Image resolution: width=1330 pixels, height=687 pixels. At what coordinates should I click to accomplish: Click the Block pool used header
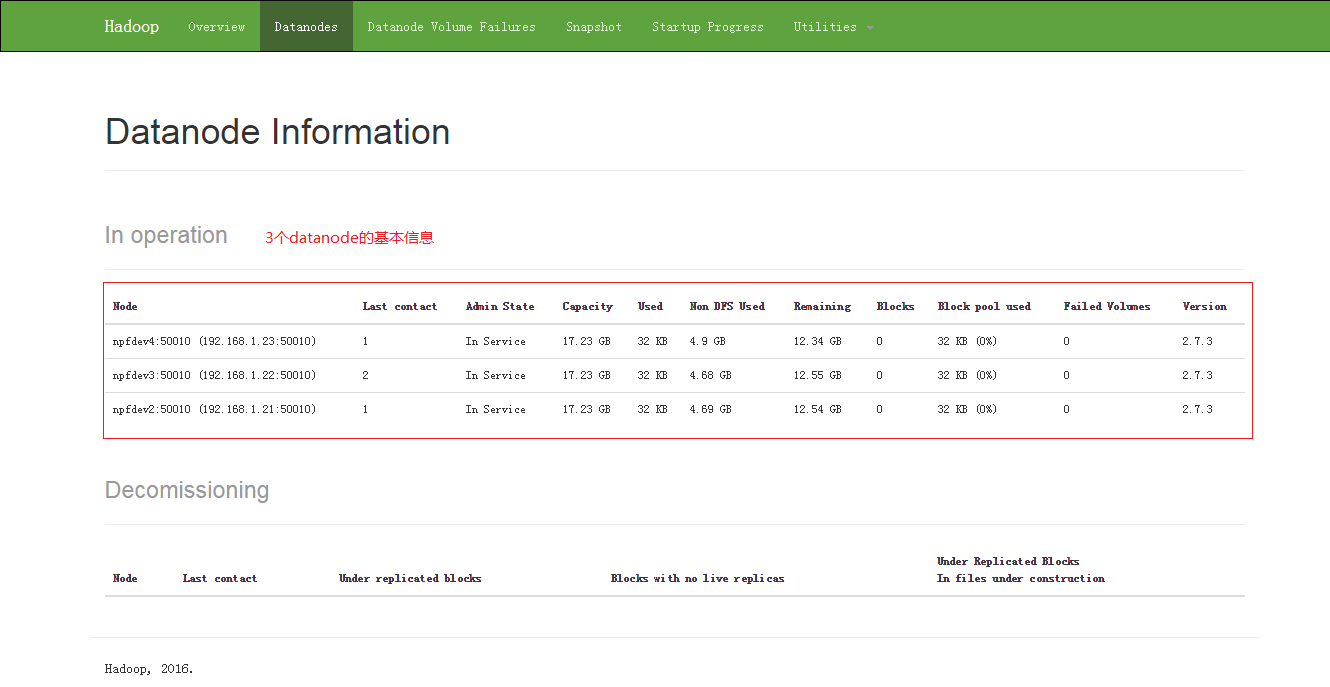[x=984, y=306]
